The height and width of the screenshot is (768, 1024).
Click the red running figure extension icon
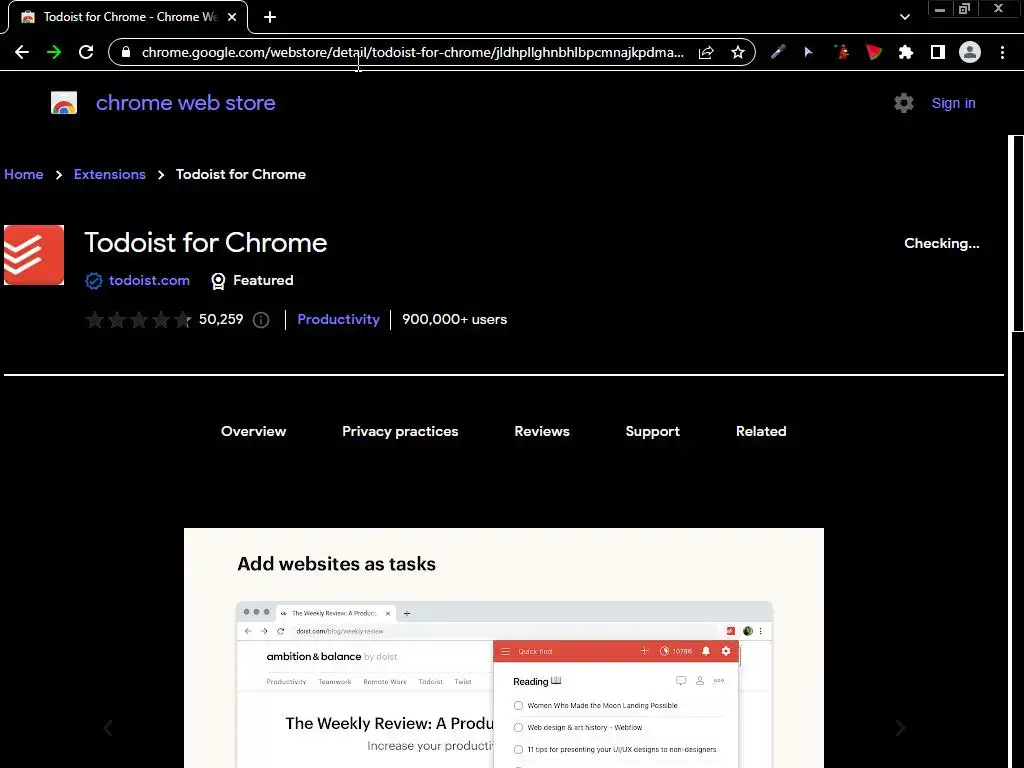[x=842, y=52]
